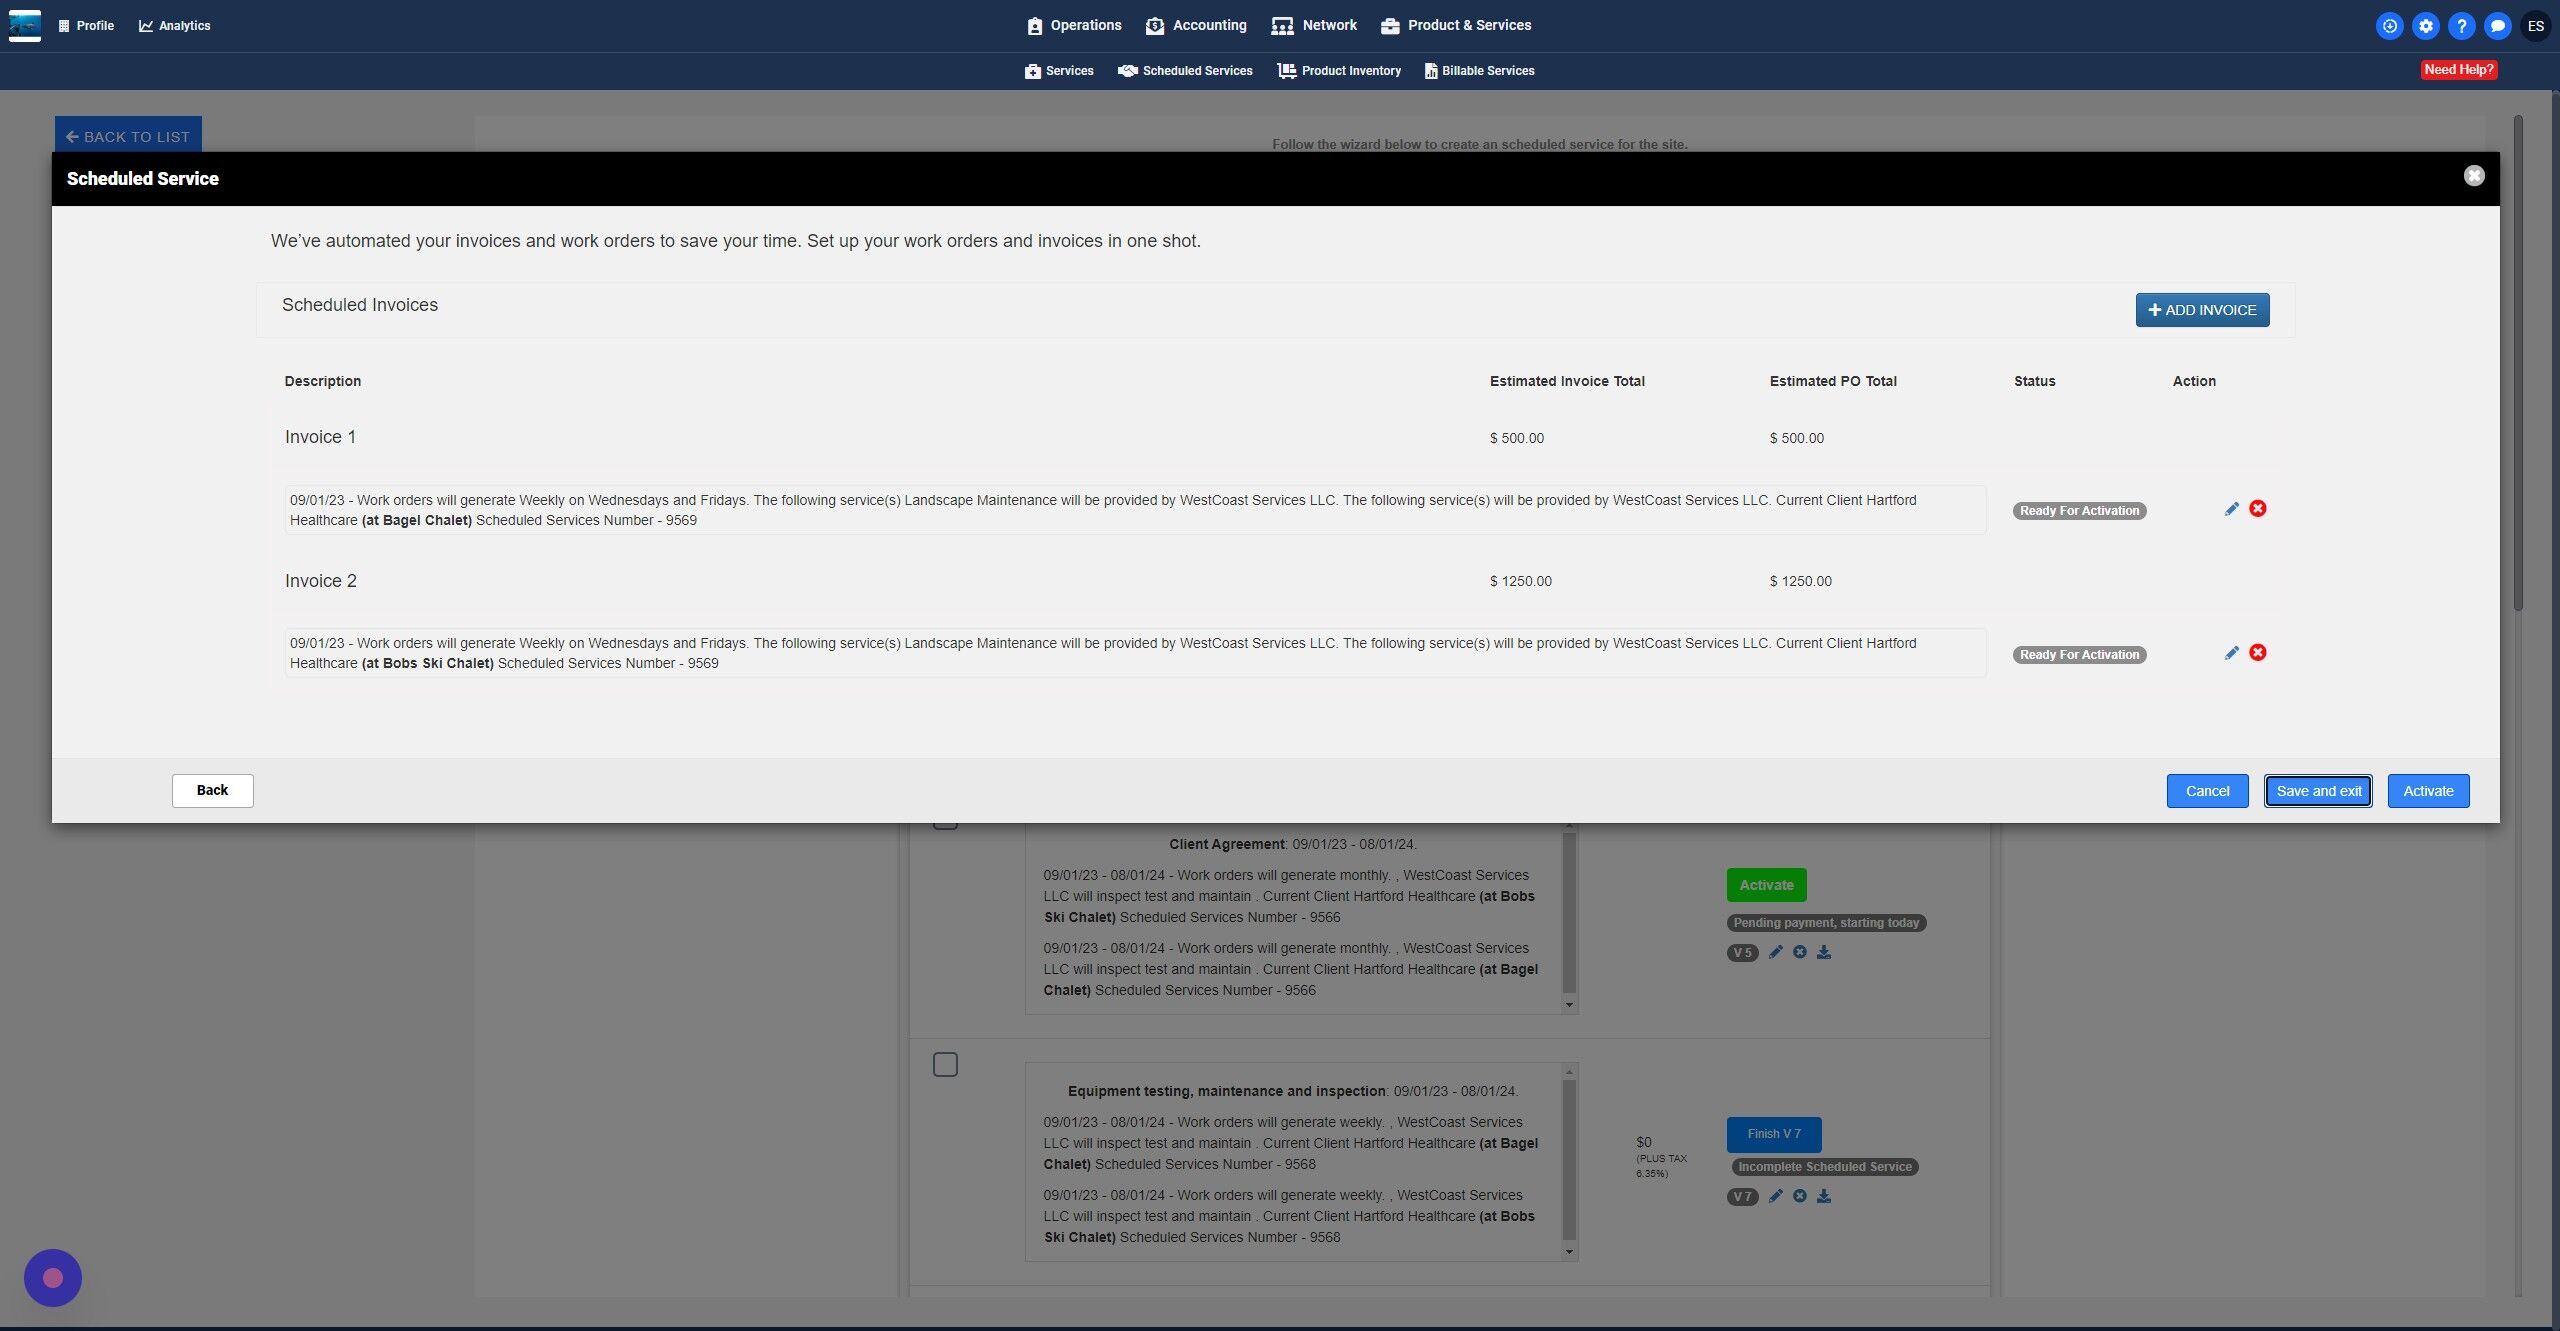This screenshot has height=1331, width=2560.
Task: Open the Accounting menu
Action: [x=1196, y=25]
